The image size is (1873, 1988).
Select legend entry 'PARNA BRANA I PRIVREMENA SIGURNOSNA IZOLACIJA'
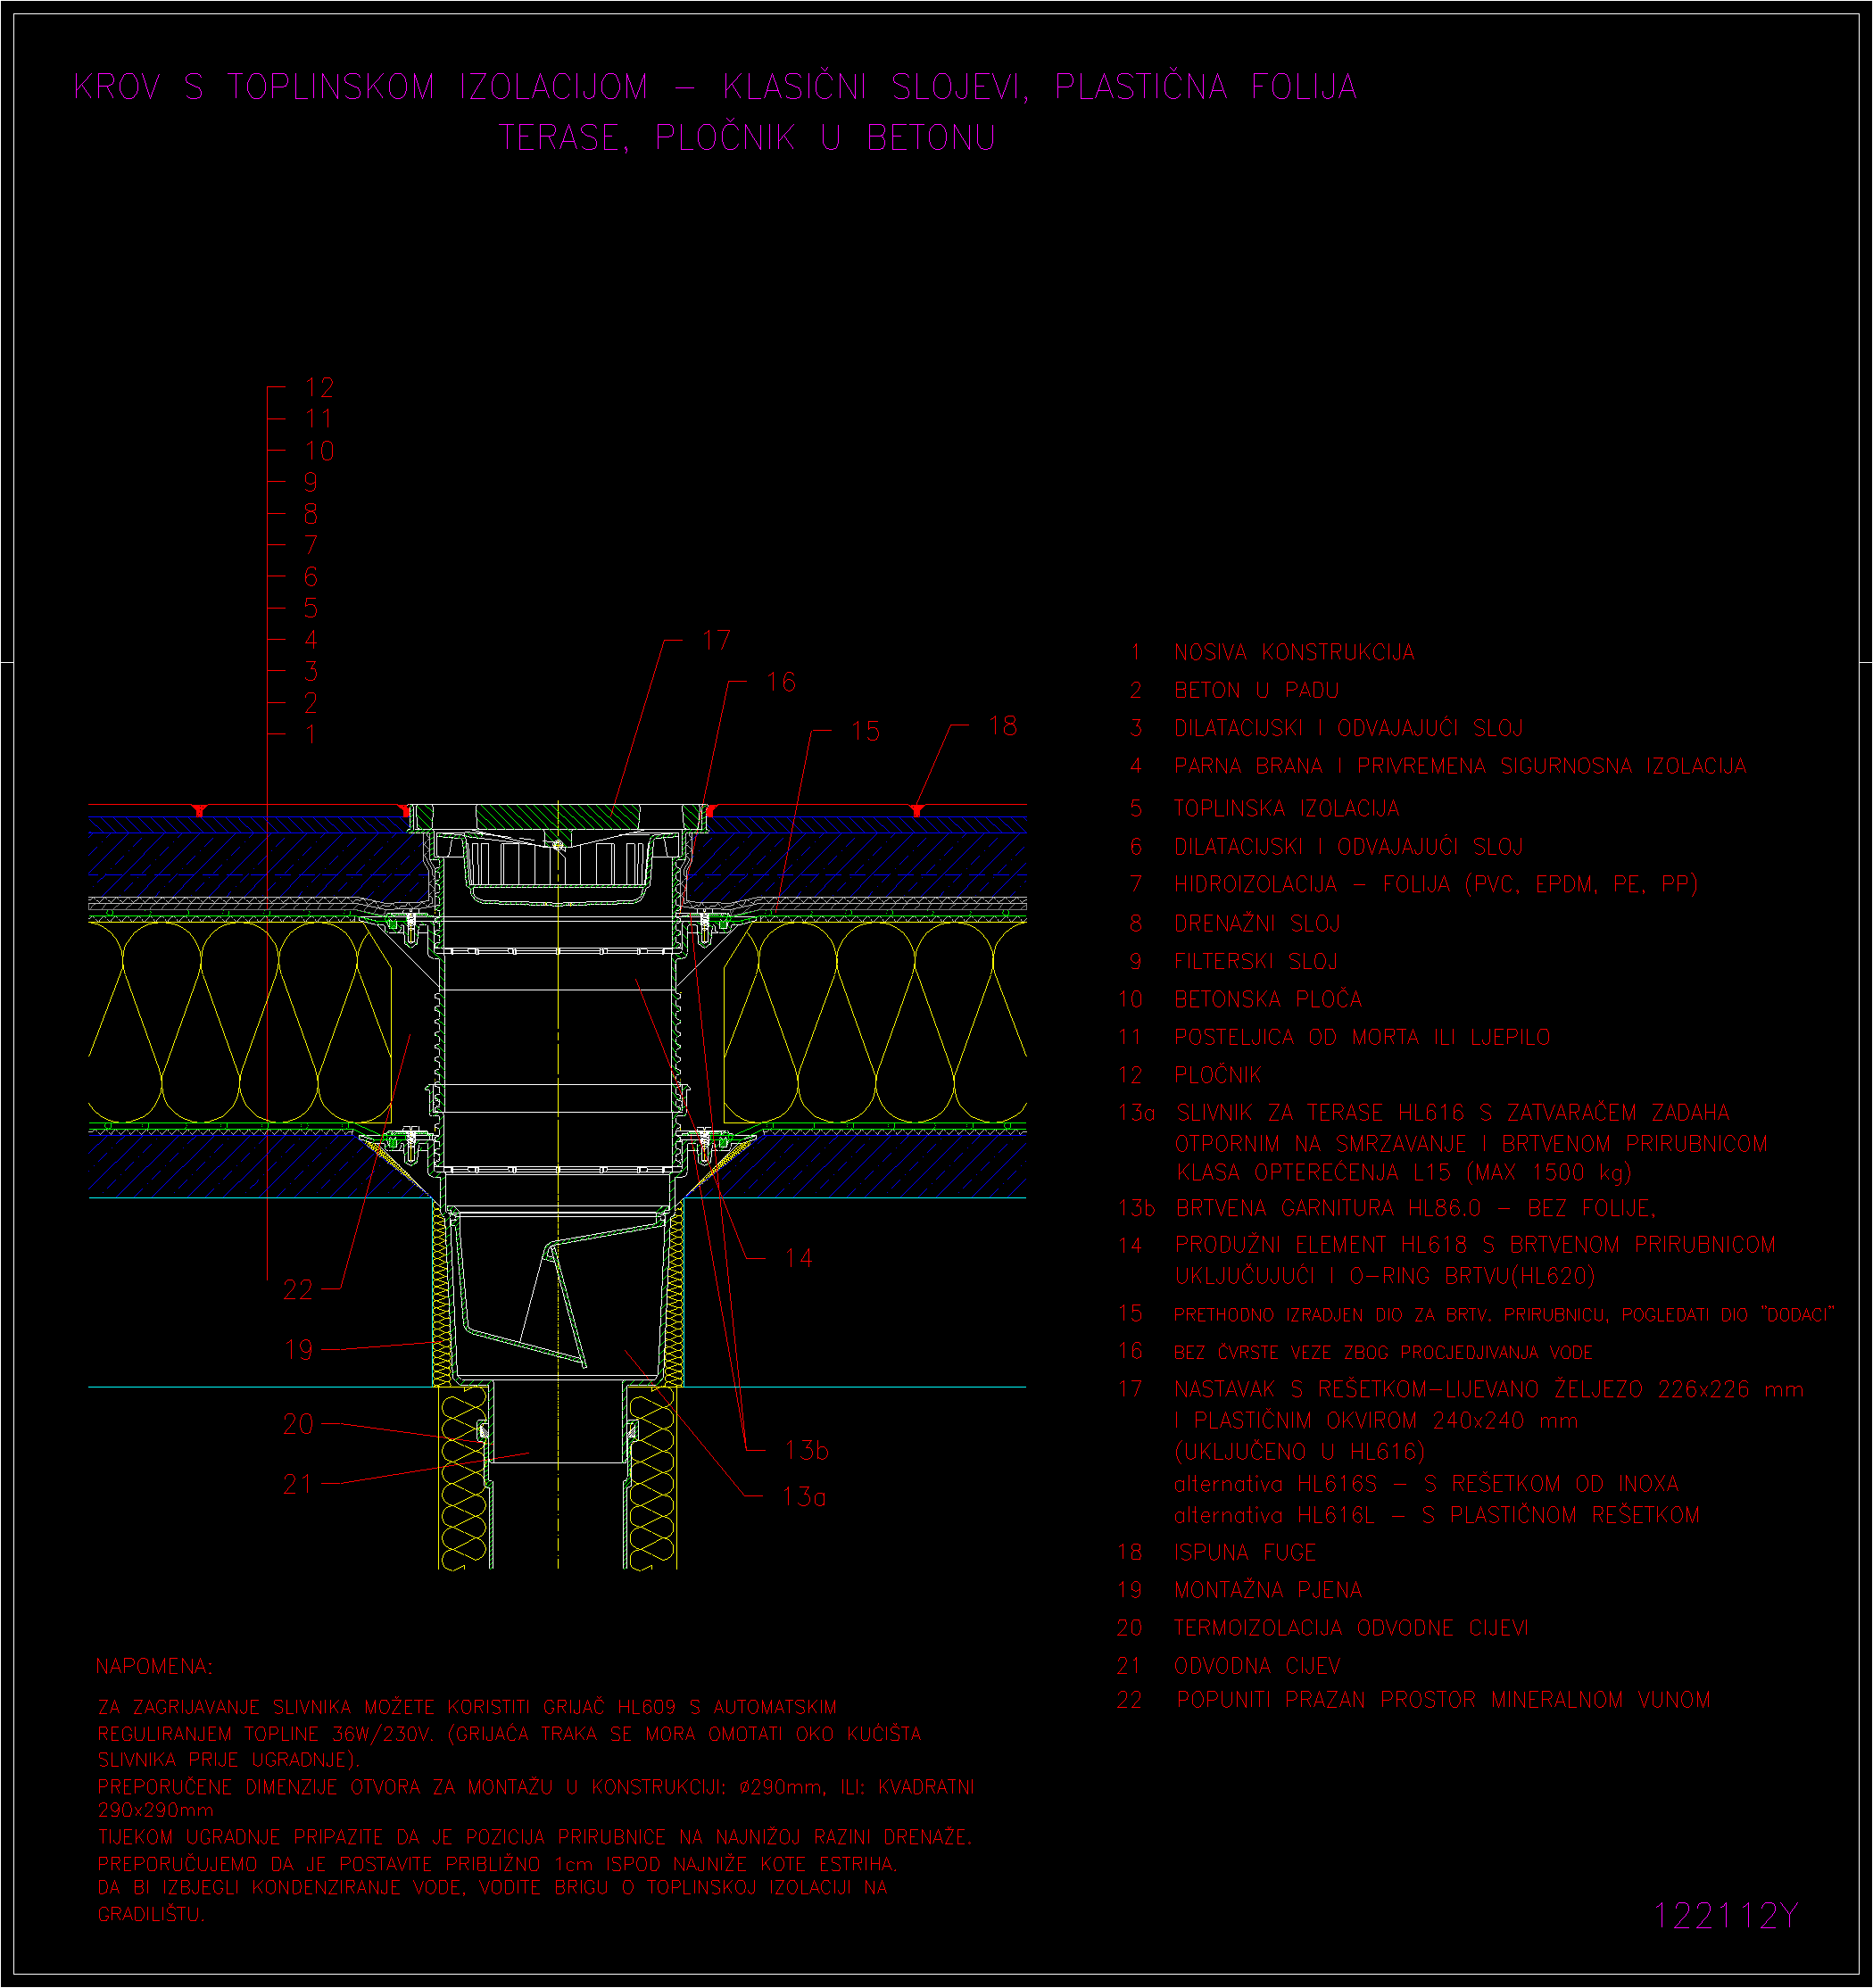point(1460,766)
